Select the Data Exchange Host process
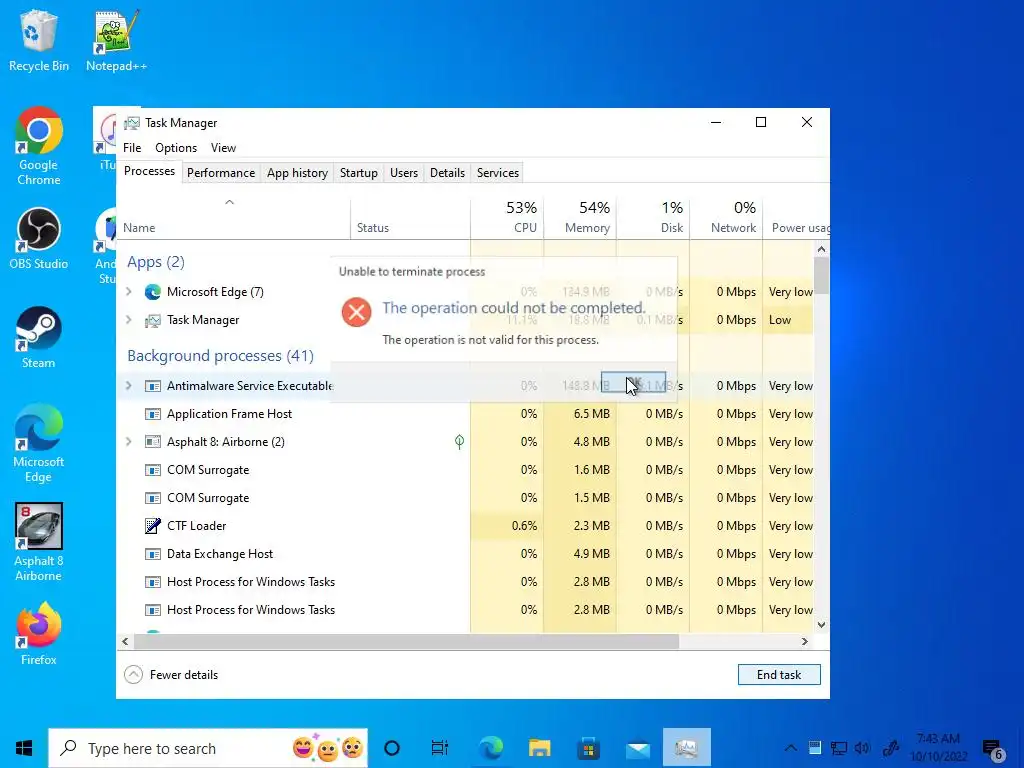 465,554
